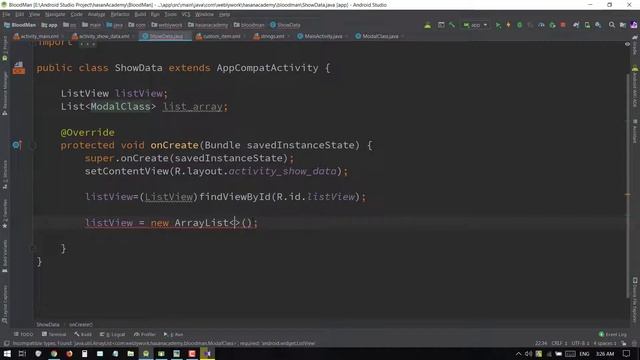The width and height of the screenshot is (640, 360).
Task: Open the Navigate menu
Action: click(x=55, y=14)
